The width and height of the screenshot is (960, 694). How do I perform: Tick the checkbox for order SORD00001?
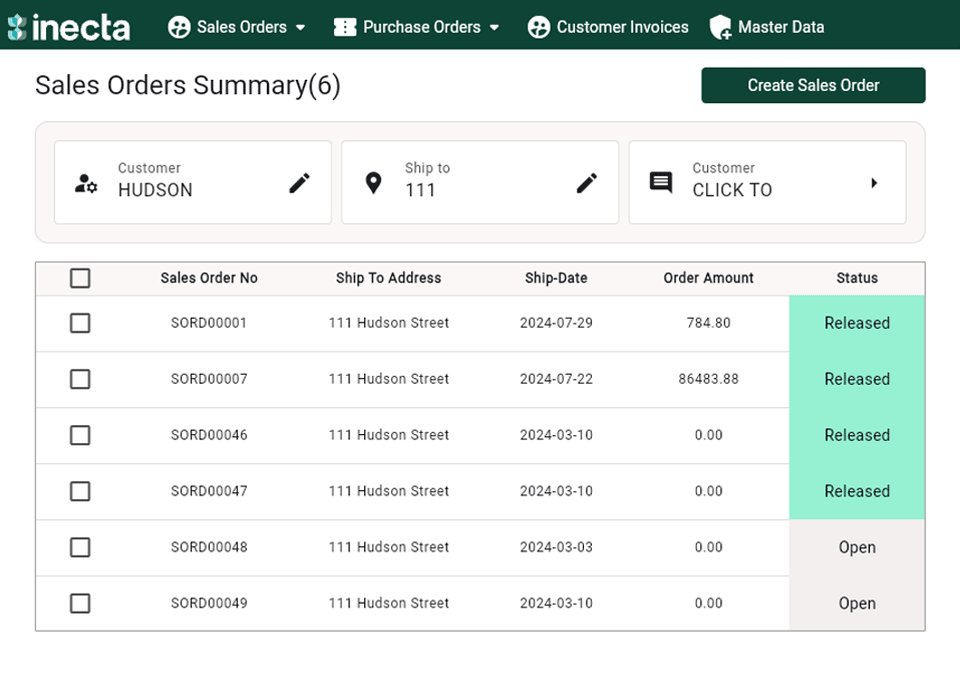(80, 323)
